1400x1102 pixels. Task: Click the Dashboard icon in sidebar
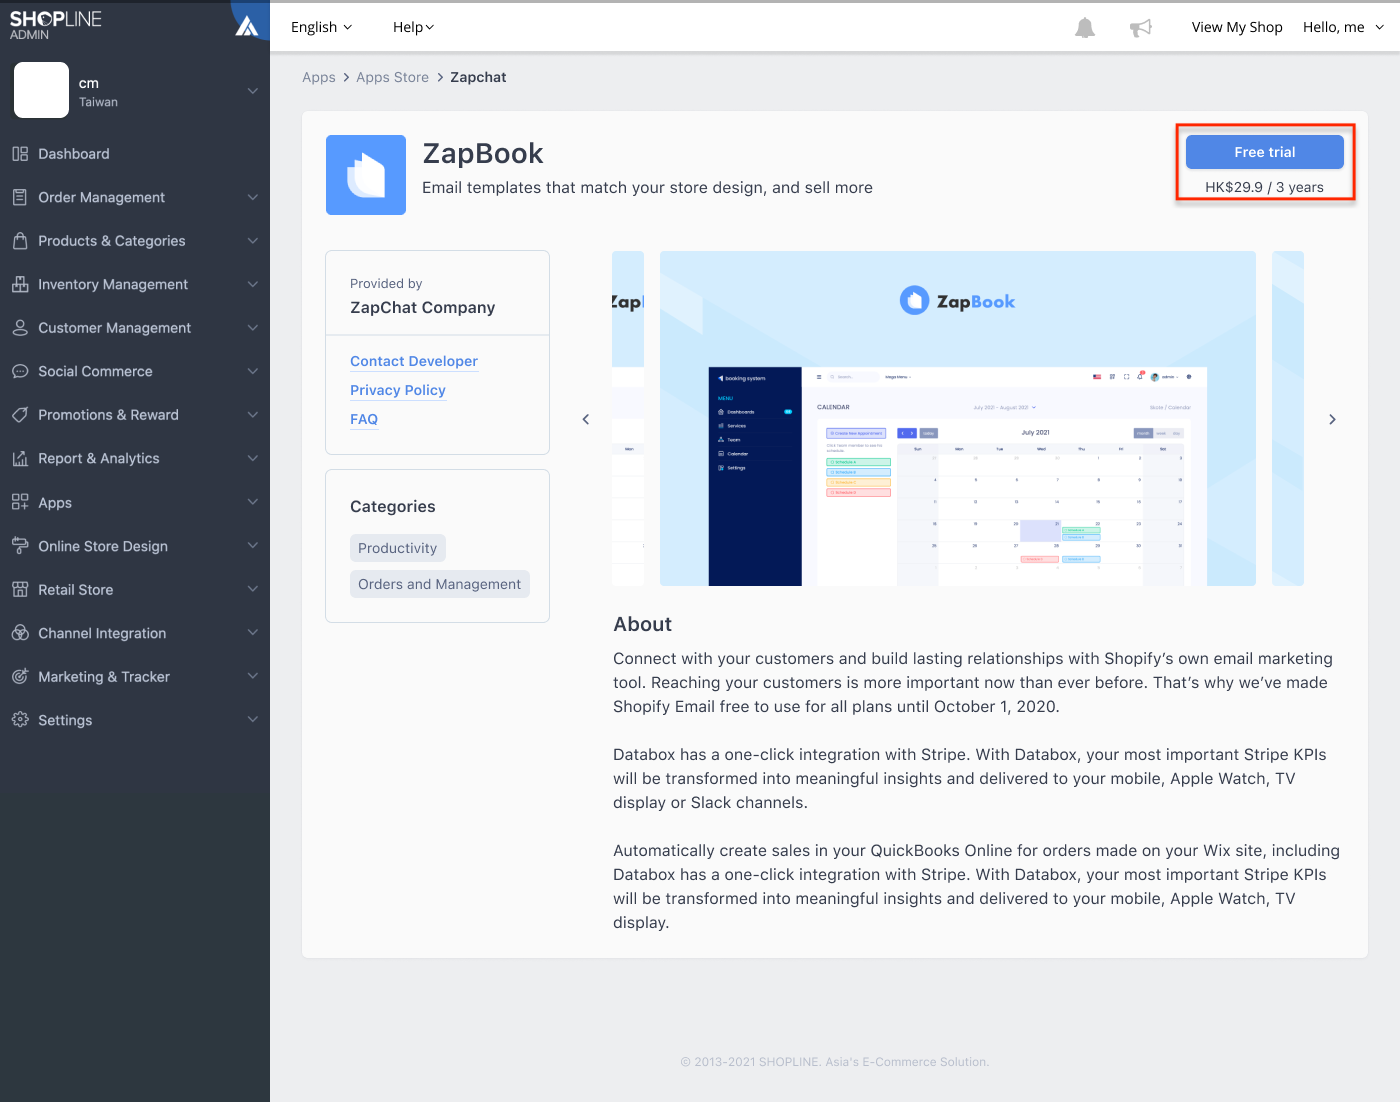tap(20, 154)
